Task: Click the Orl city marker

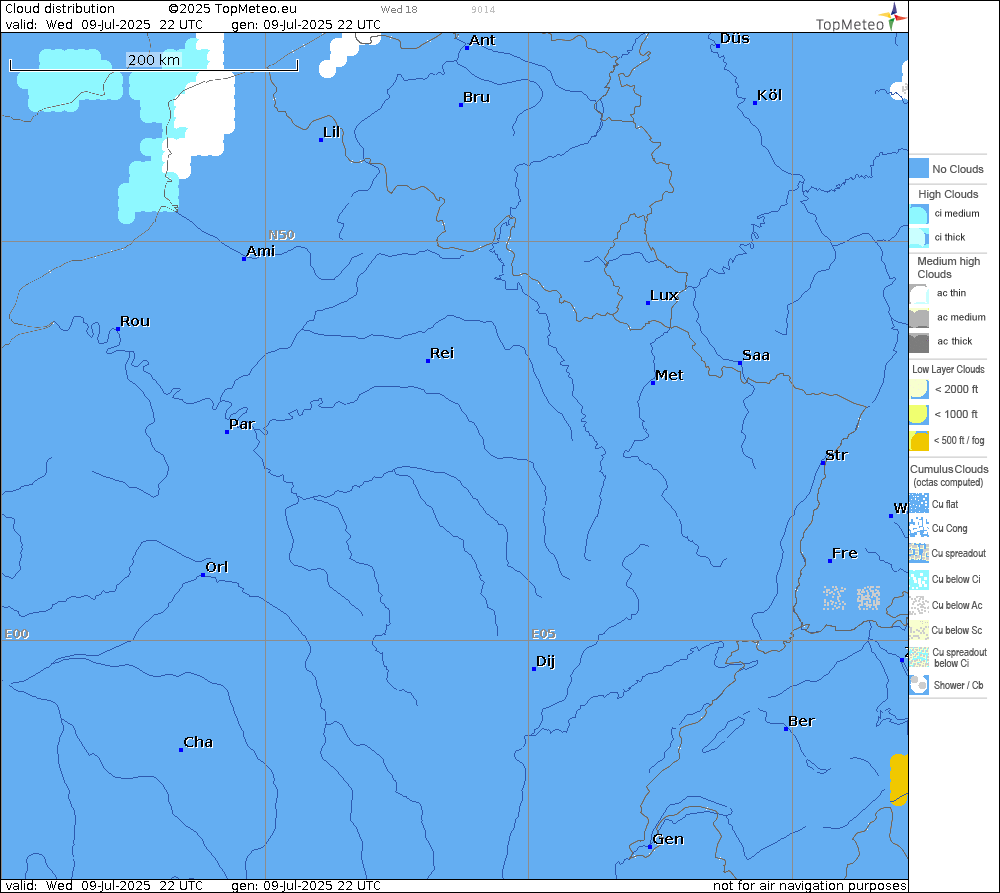Action: [x=203, y=575]
